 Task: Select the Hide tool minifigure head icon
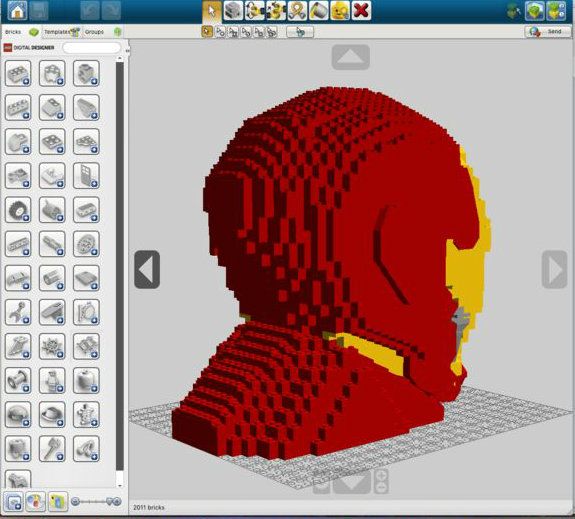click(x=340, y=10)
